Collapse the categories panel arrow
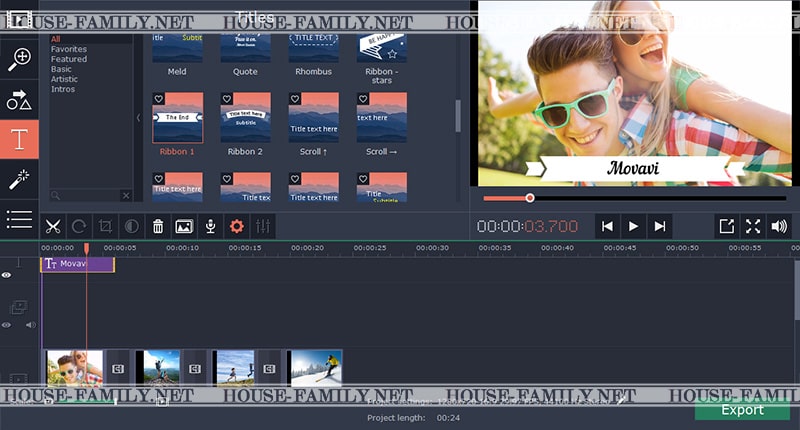800x430 pixels. [x=138, y=118]
